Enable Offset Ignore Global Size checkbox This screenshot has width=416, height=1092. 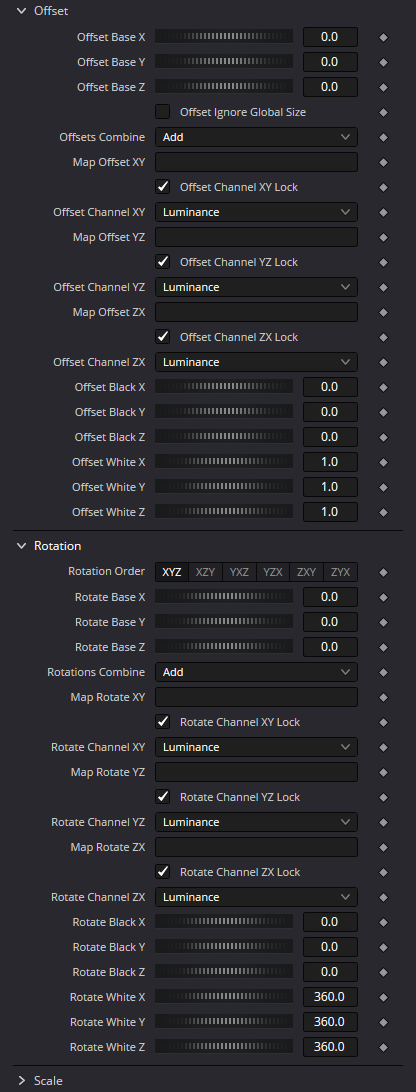coord(162,111)
